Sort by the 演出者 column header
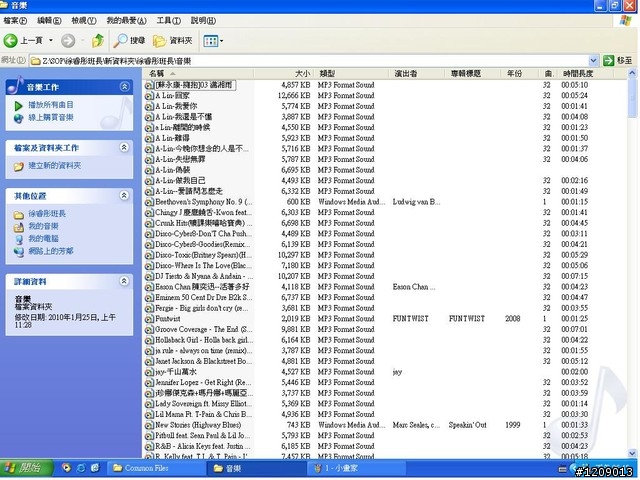The height and width of the screenshot is (480, 640). (417, 74)
